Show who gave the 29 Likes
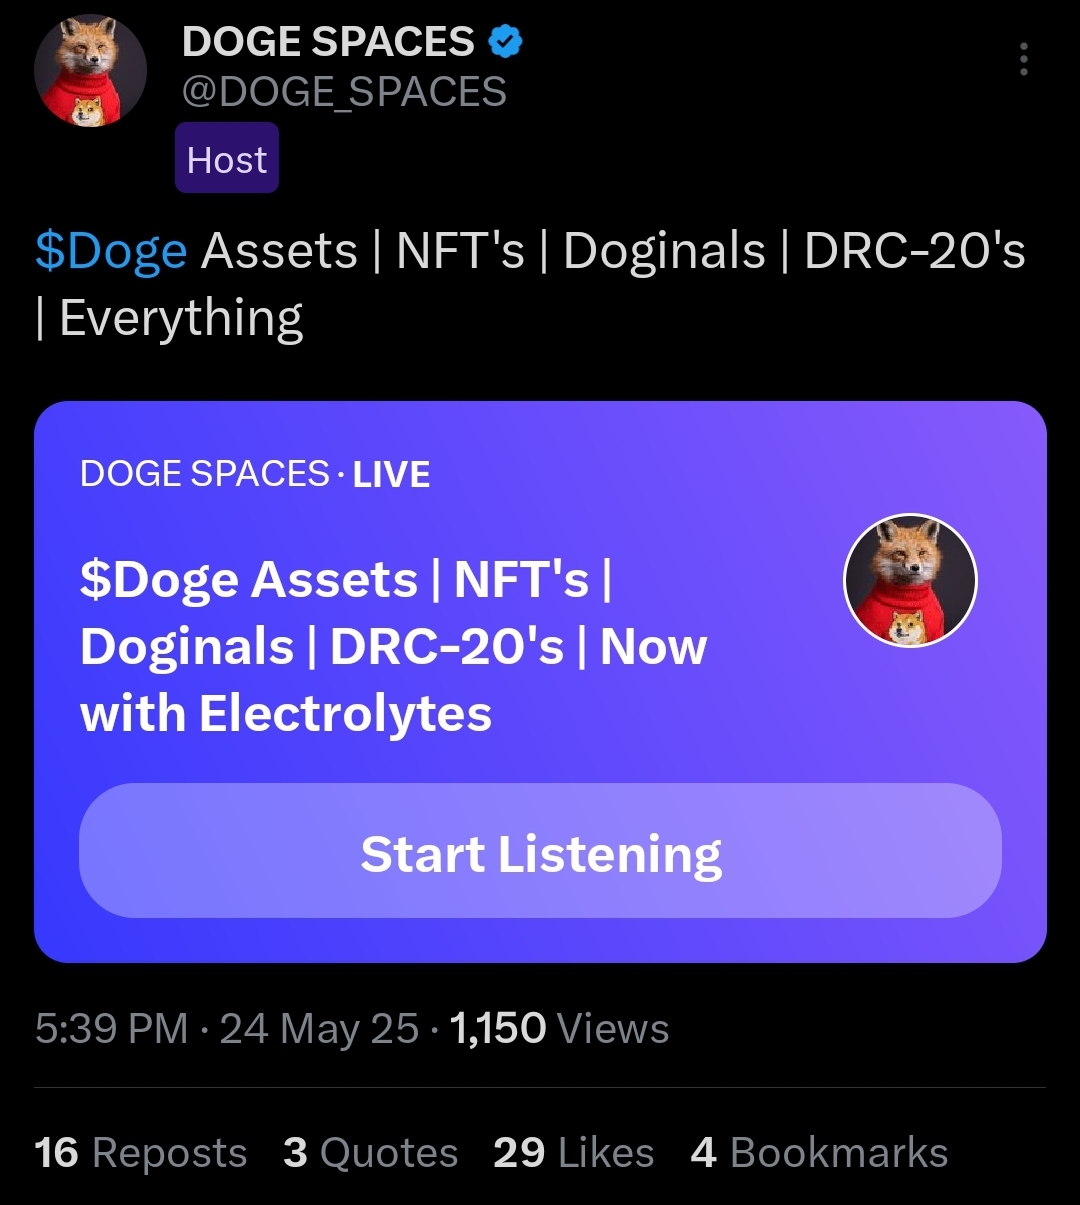The height and width of the screenshot is (1205, 1080). 573,1153
